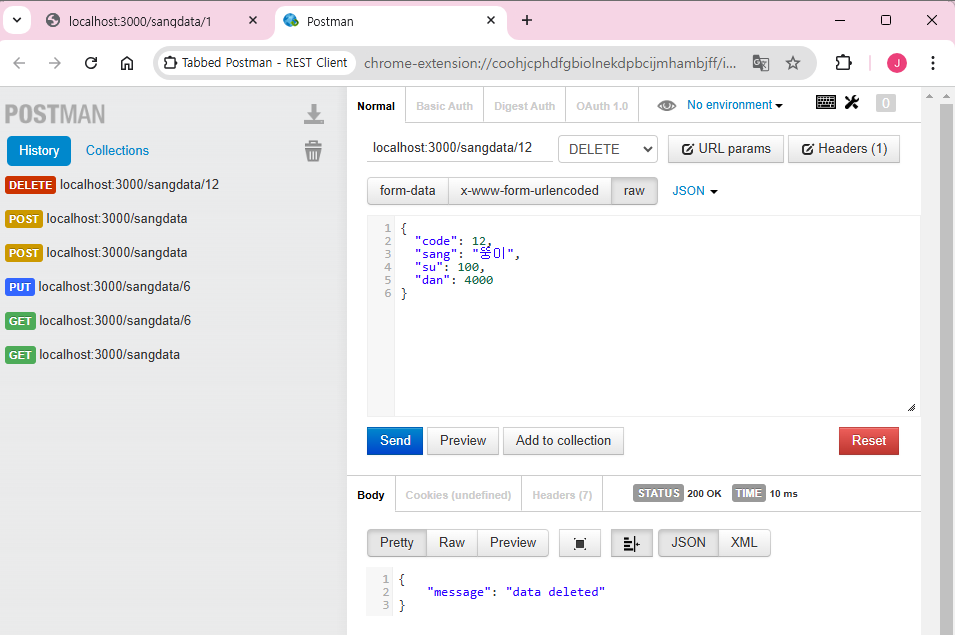Open first POST localhost:3000/sangdata history item

[x=96, y=219]
